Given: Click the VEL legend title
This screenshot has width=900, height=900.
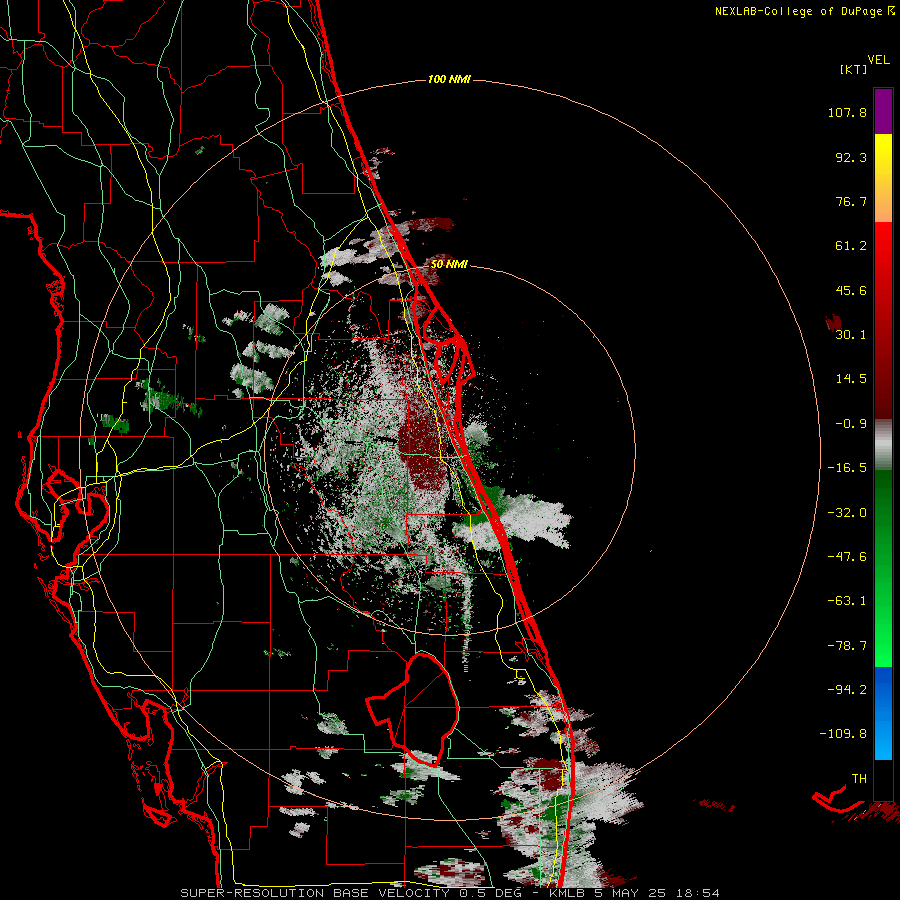Looking at the screenshot, I should tap(878, 59).
